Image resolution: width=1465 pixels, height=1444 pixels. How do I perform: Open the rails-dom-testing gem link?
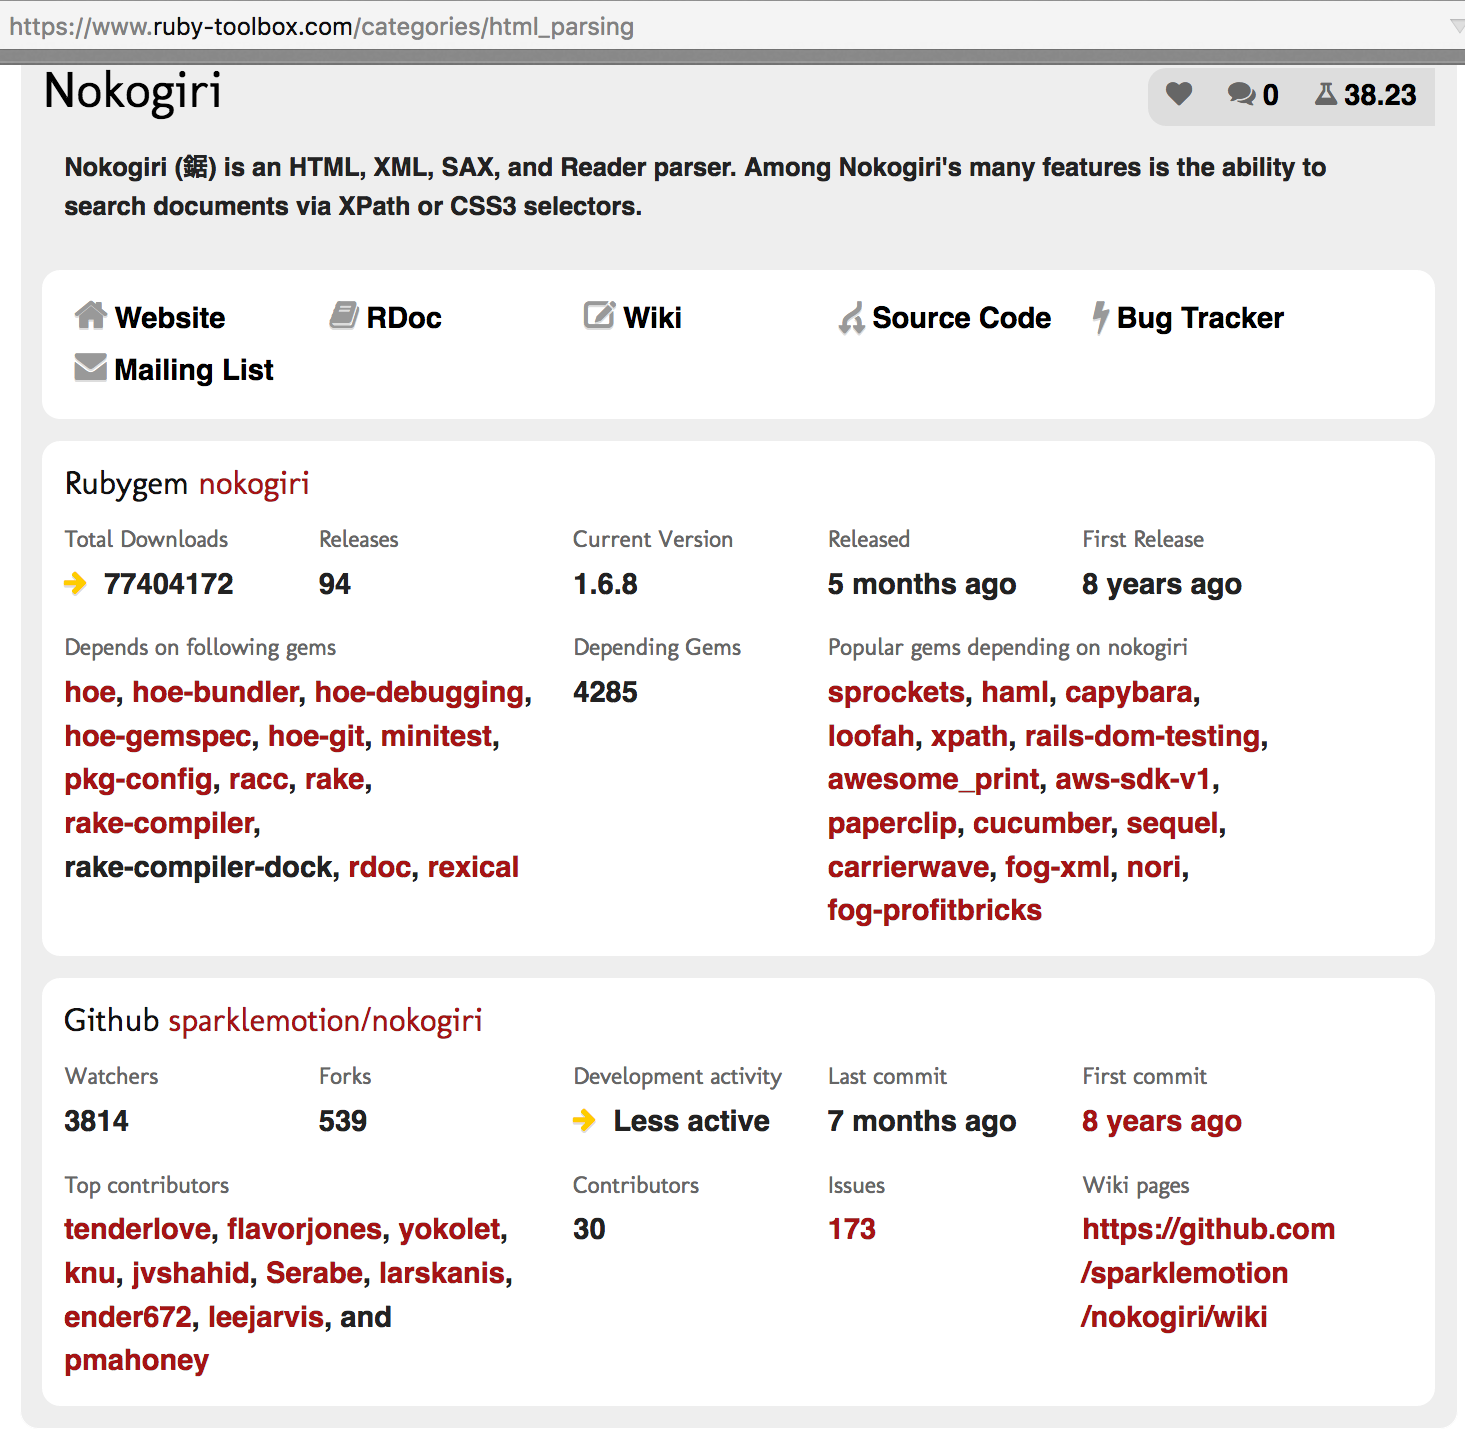click(x=1142, y=737)
